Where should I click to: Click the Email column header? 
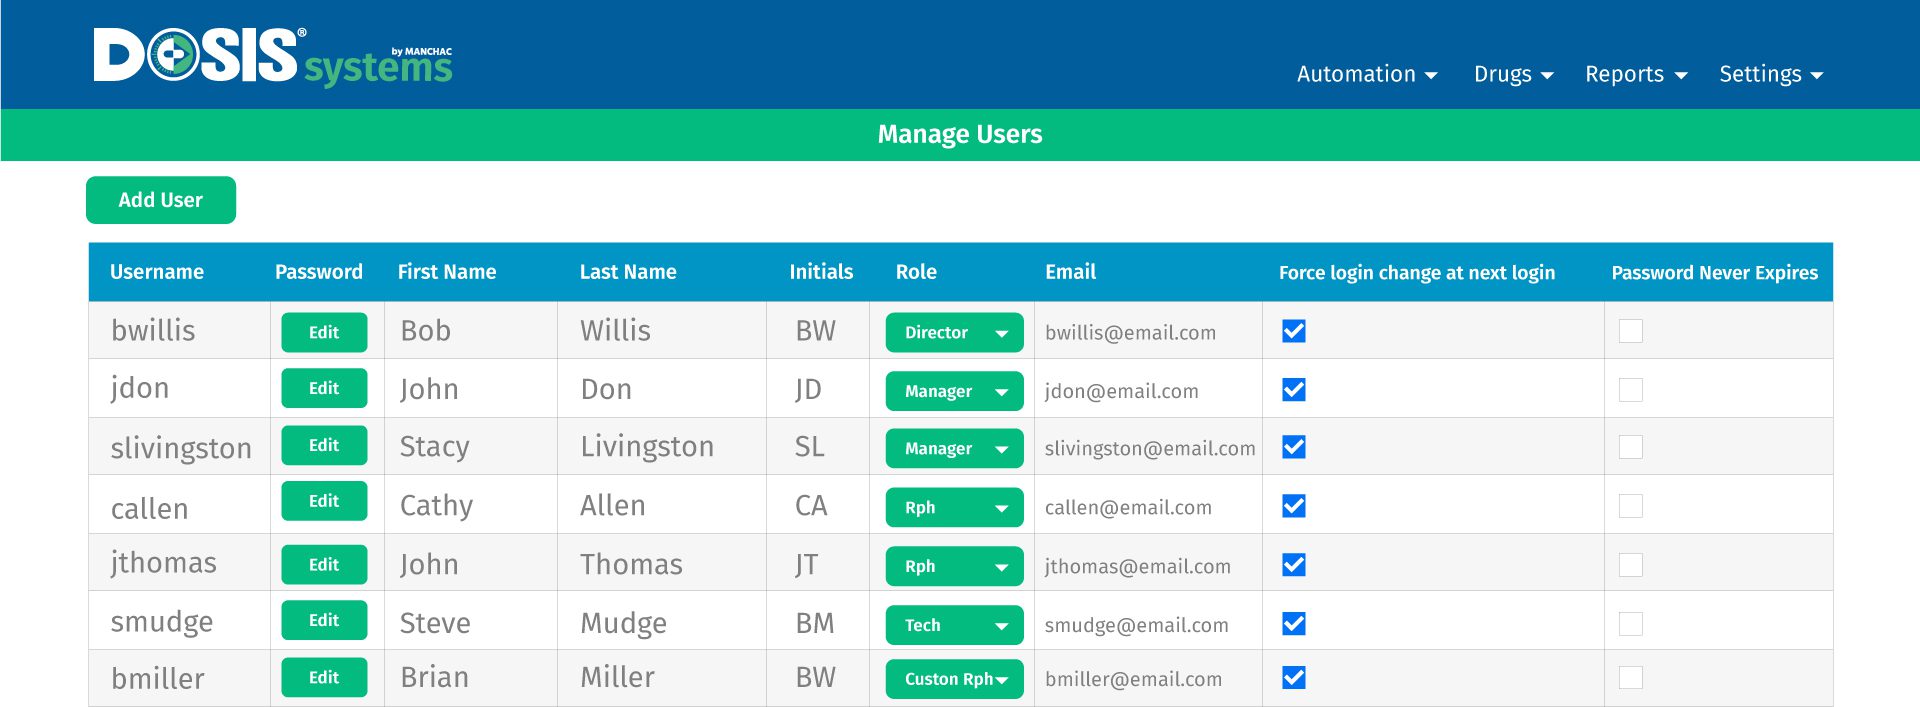click(x=1071, y=272)
